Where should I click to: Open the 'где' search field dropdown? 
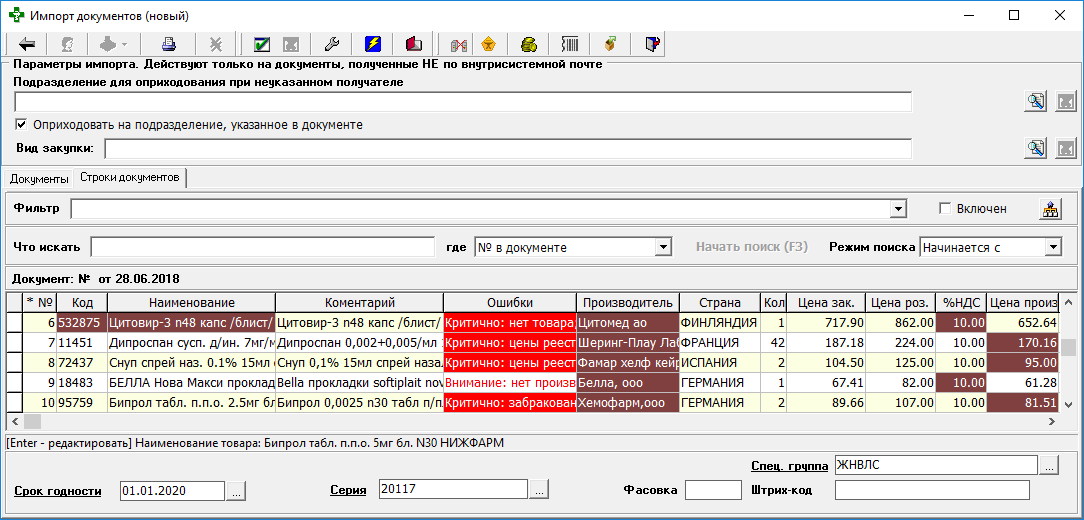(x=663, y=247)
